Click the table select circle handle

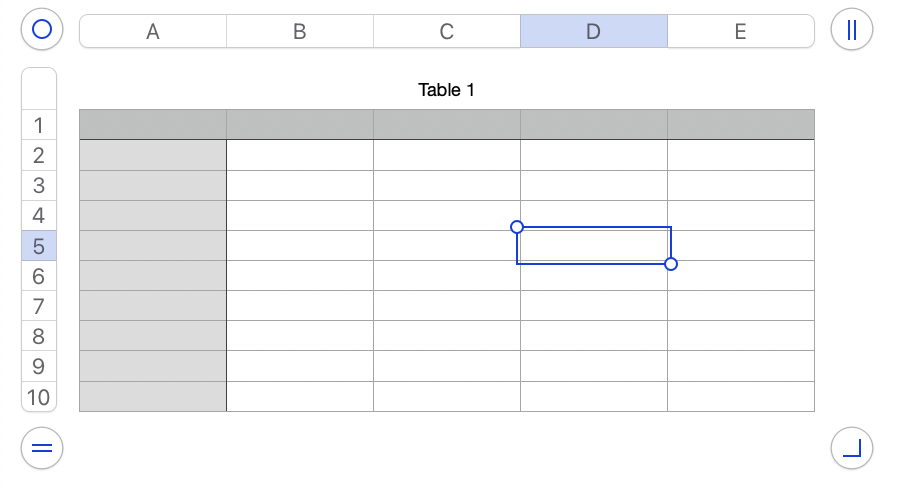(42, 30)
